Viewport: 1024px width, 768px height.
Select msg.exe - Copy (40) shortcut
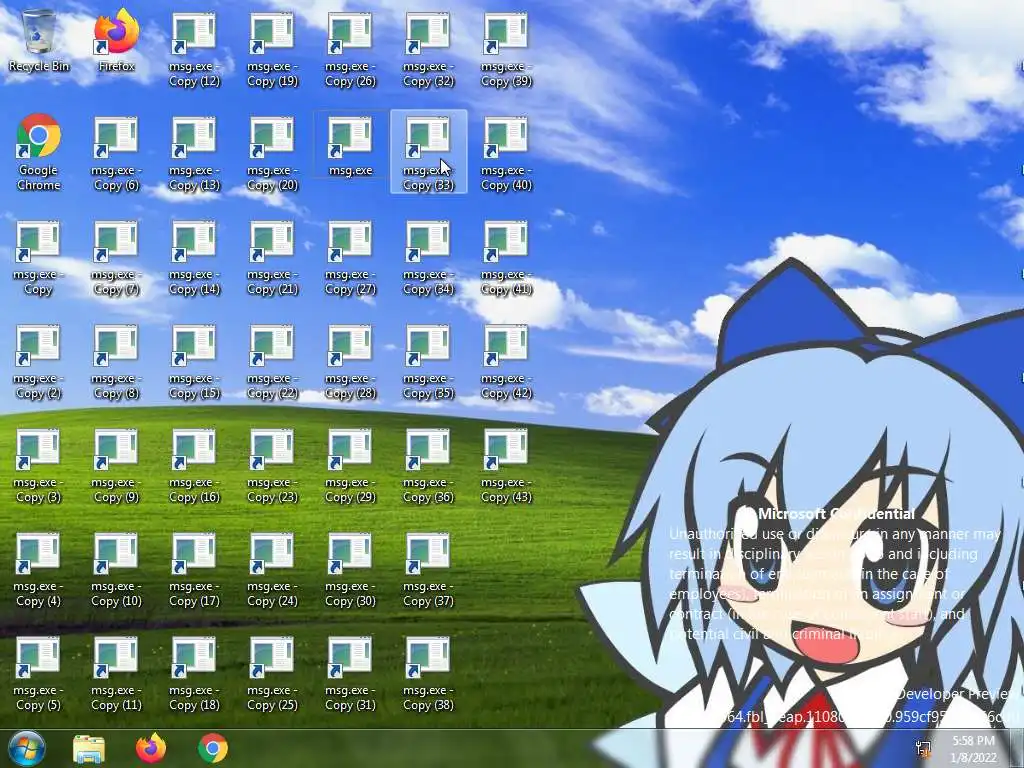pyautogui.click(x=506, y=153)
